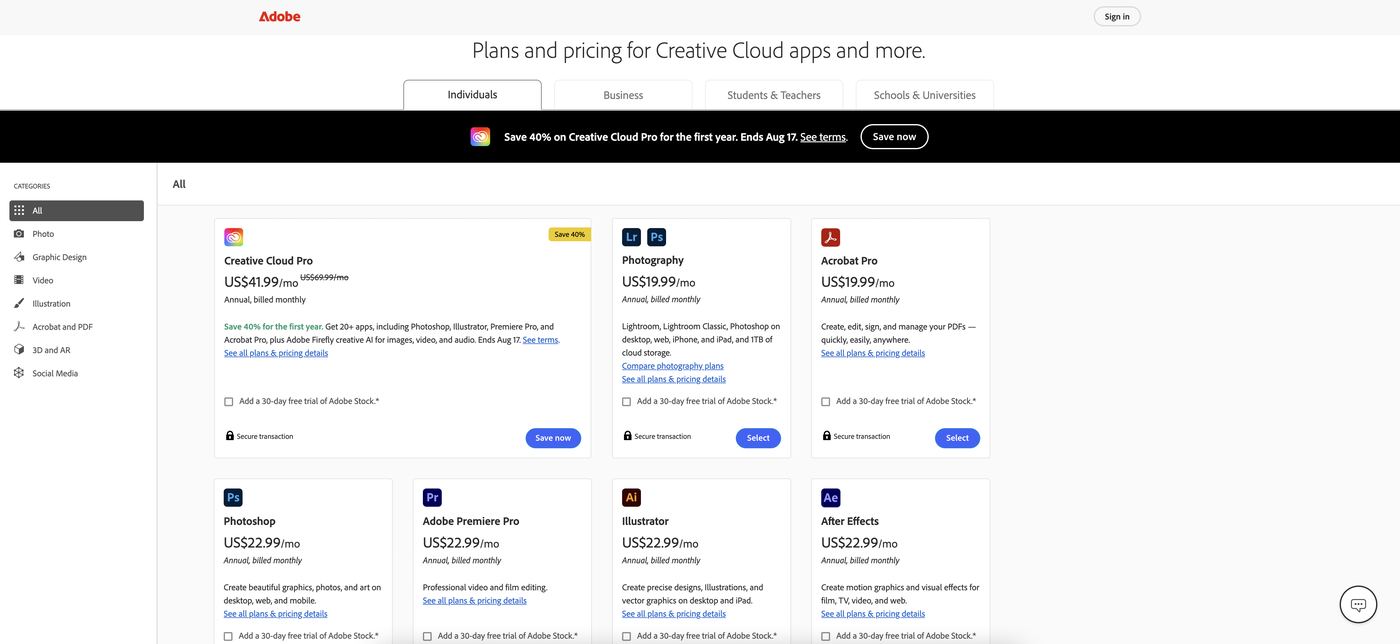The height and width of the screenshot is (644, 1400).
Task: Check Adobe Stock trial on Illustrator card
Action: [x=626, y=636]
